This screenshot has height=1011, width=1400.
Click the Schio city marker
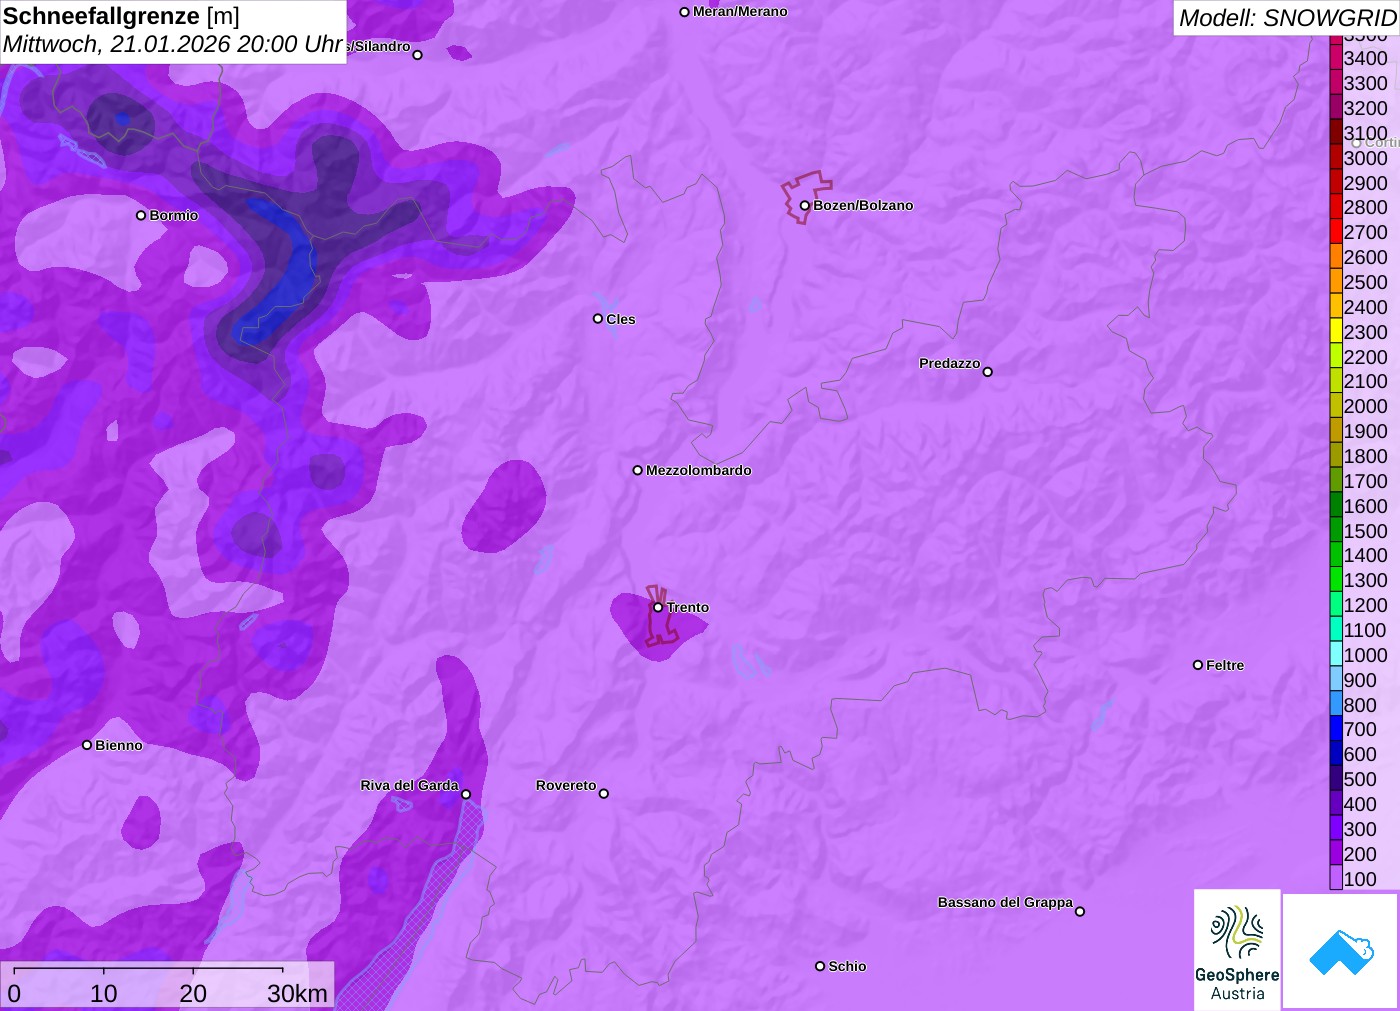click(x=820, y=966)
